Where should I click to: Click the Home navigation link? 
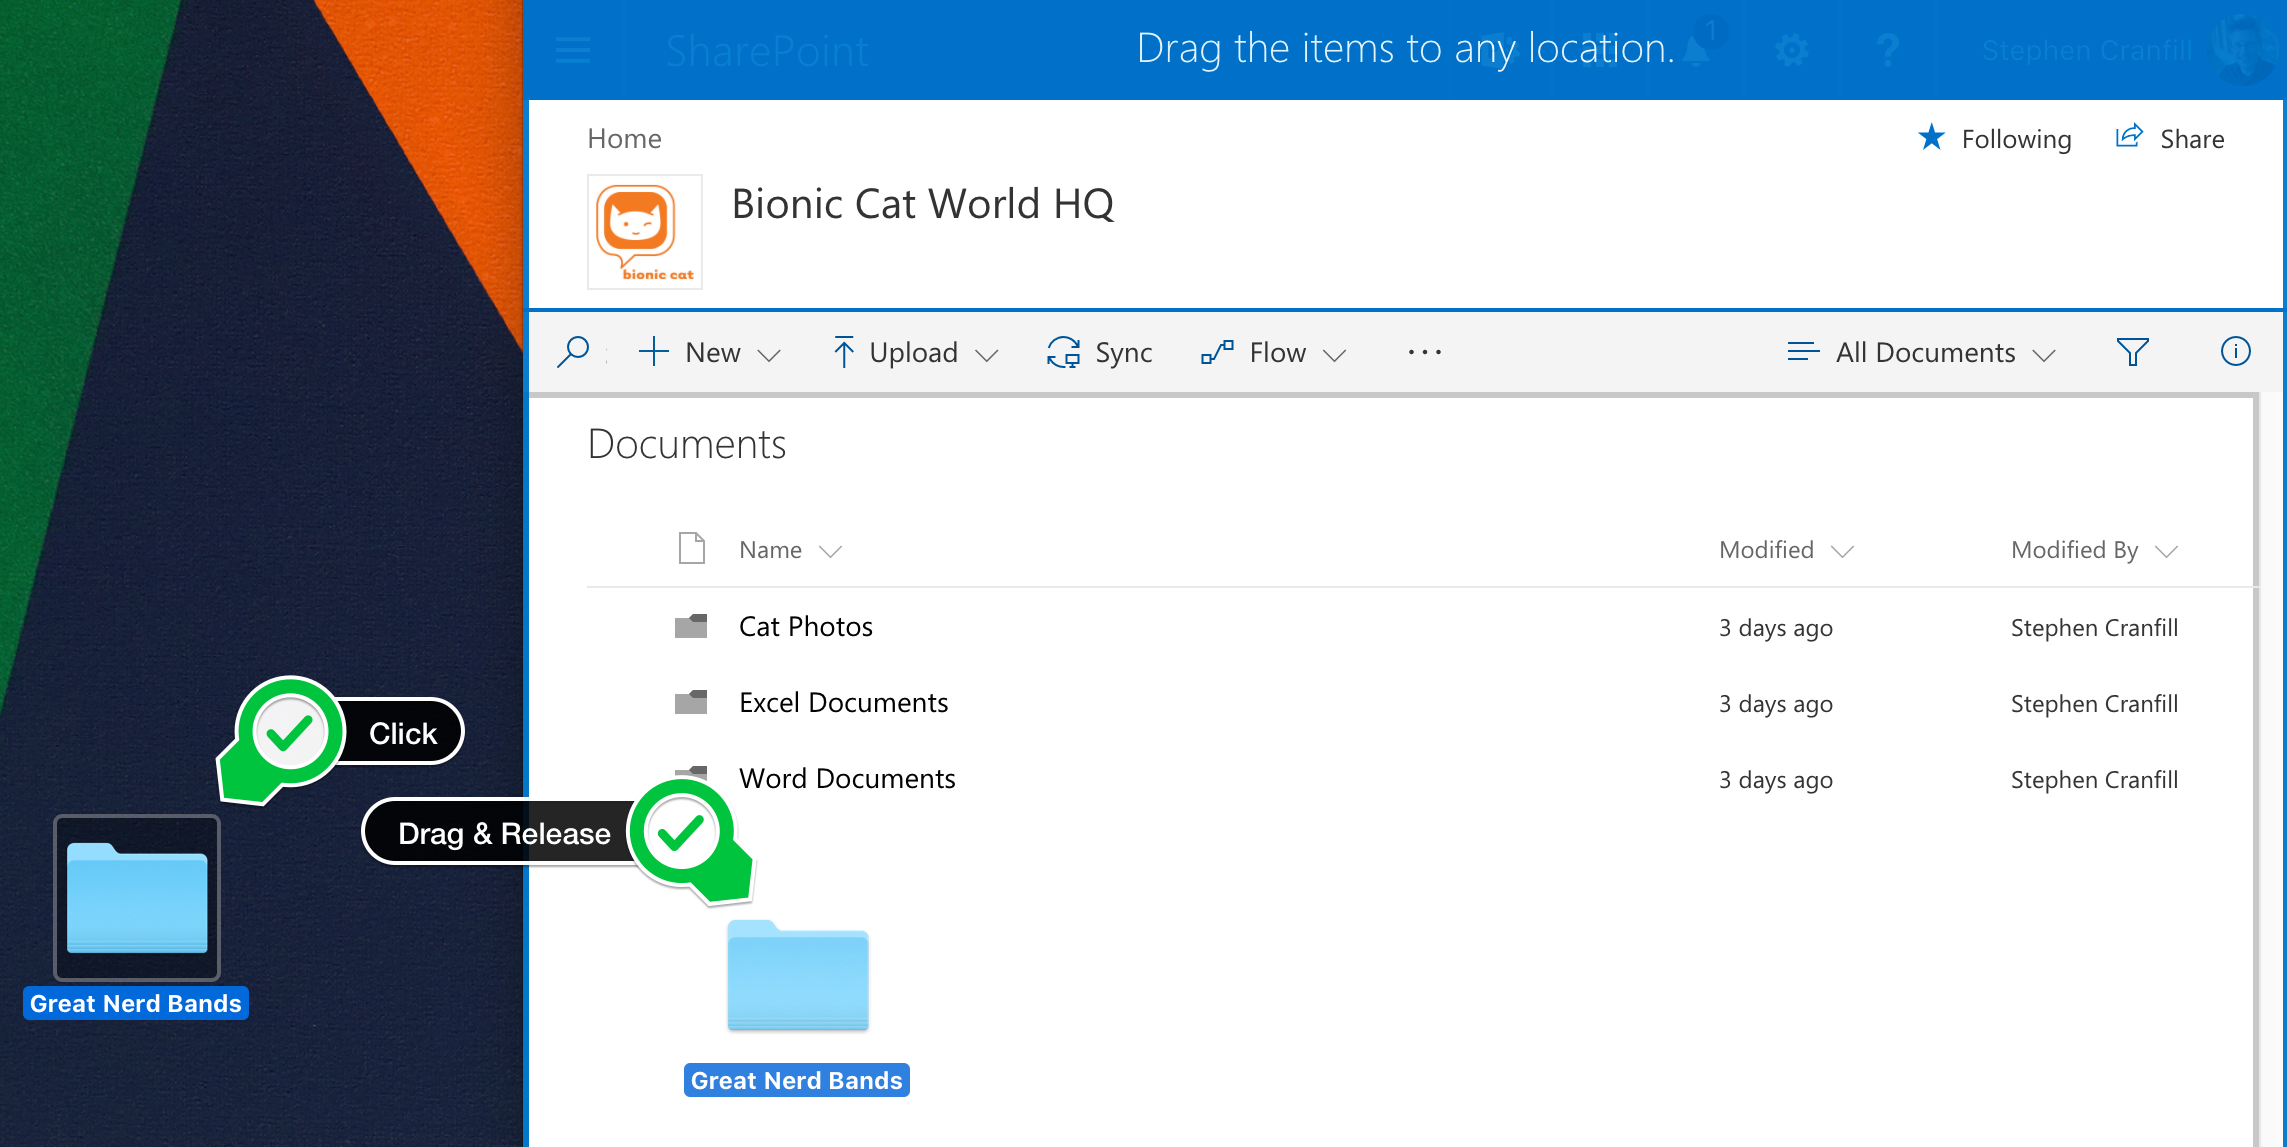pos(624,138)
